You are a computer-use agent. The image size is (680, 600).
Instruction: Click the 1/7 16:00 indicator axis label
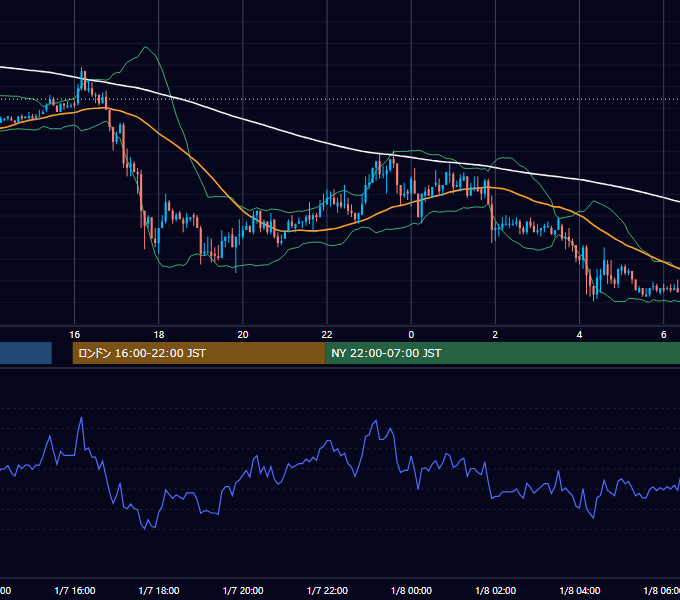tap(75, 590)
